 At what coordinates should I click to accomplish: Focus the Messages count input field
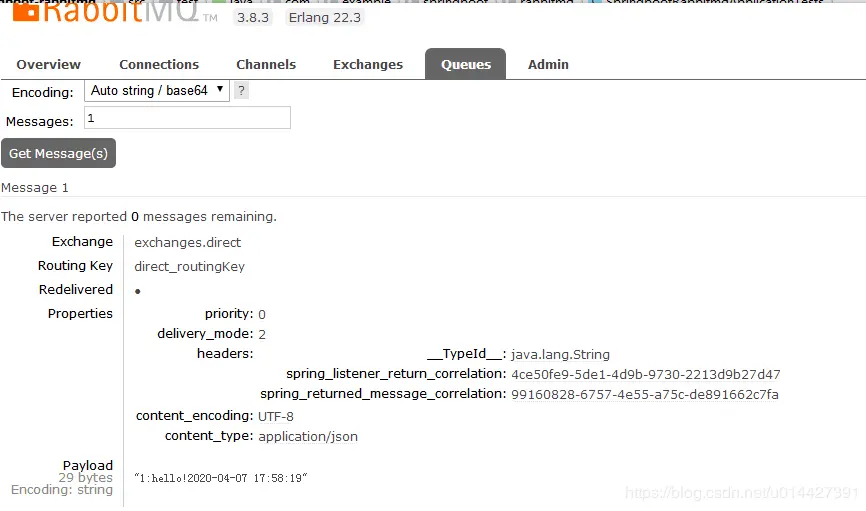pos(187,118)
